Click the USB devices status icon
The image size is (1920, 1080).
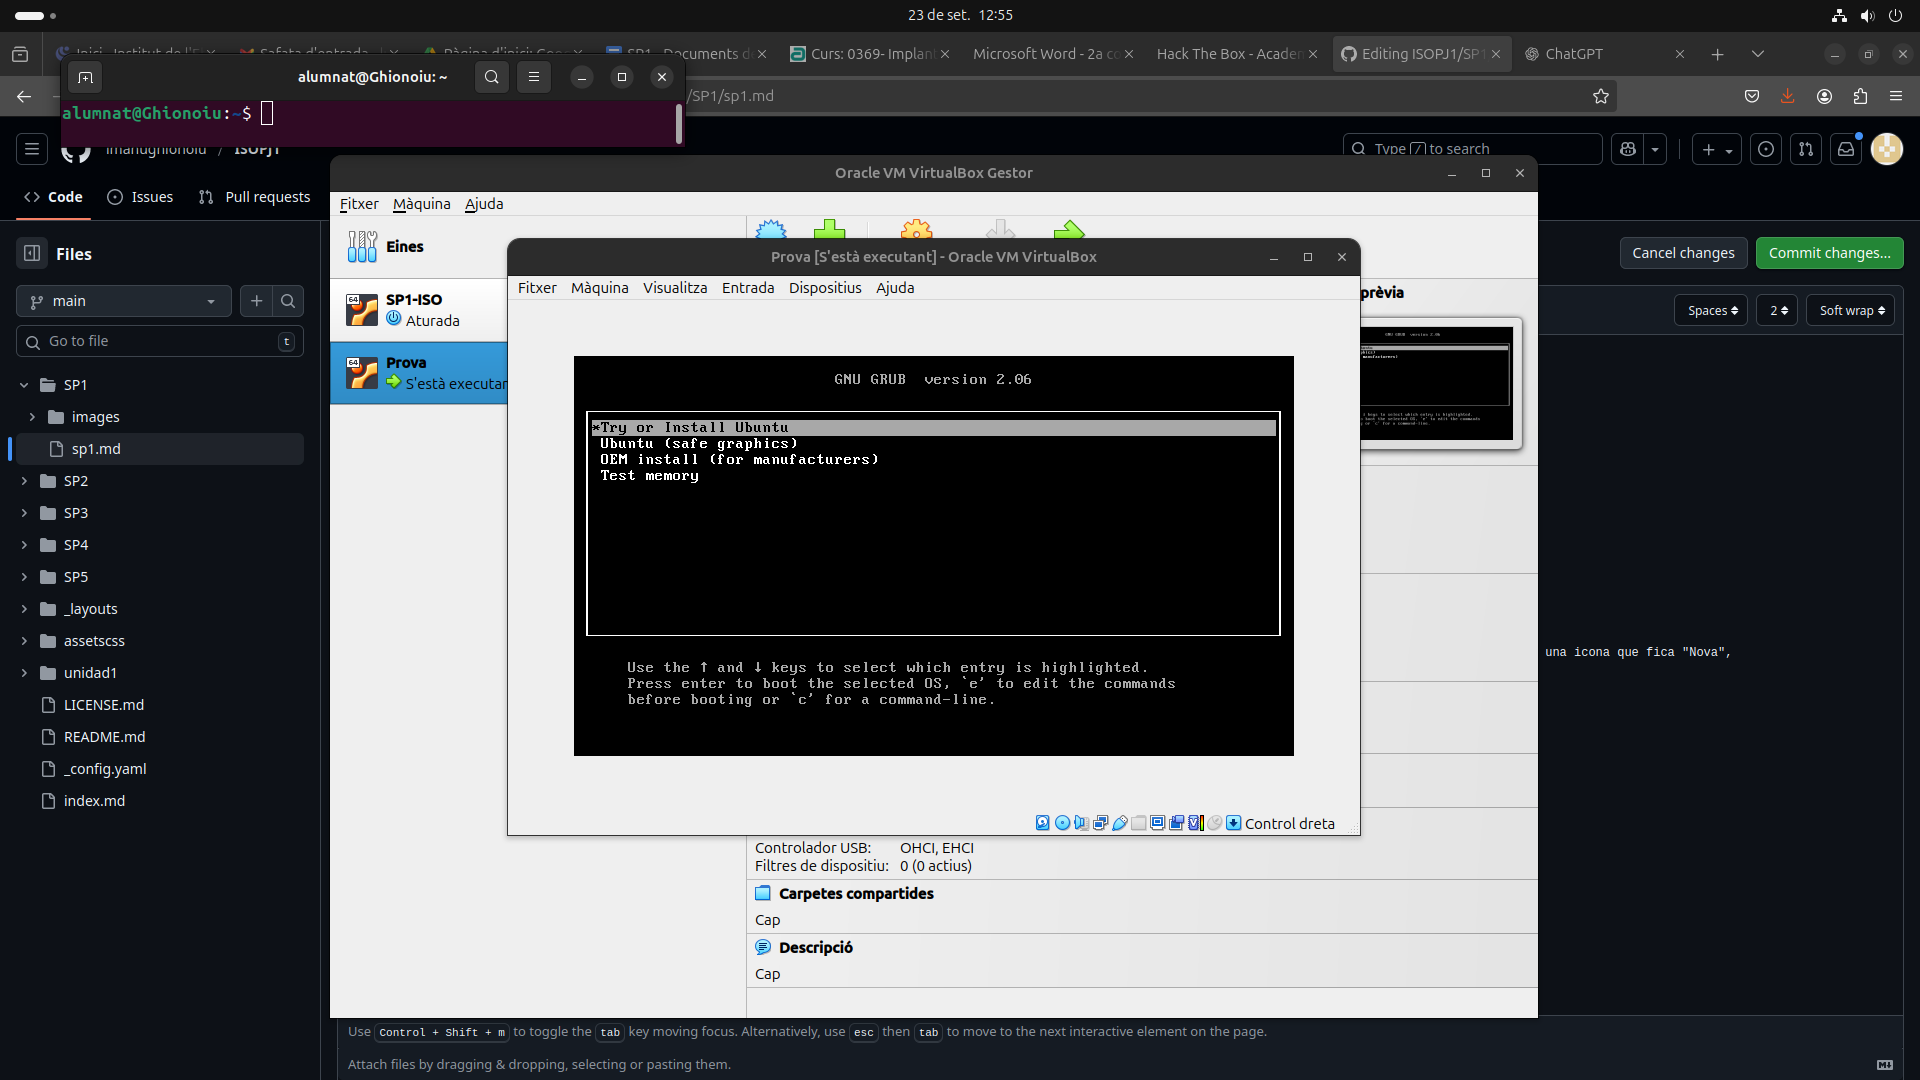coord(1120,823)
